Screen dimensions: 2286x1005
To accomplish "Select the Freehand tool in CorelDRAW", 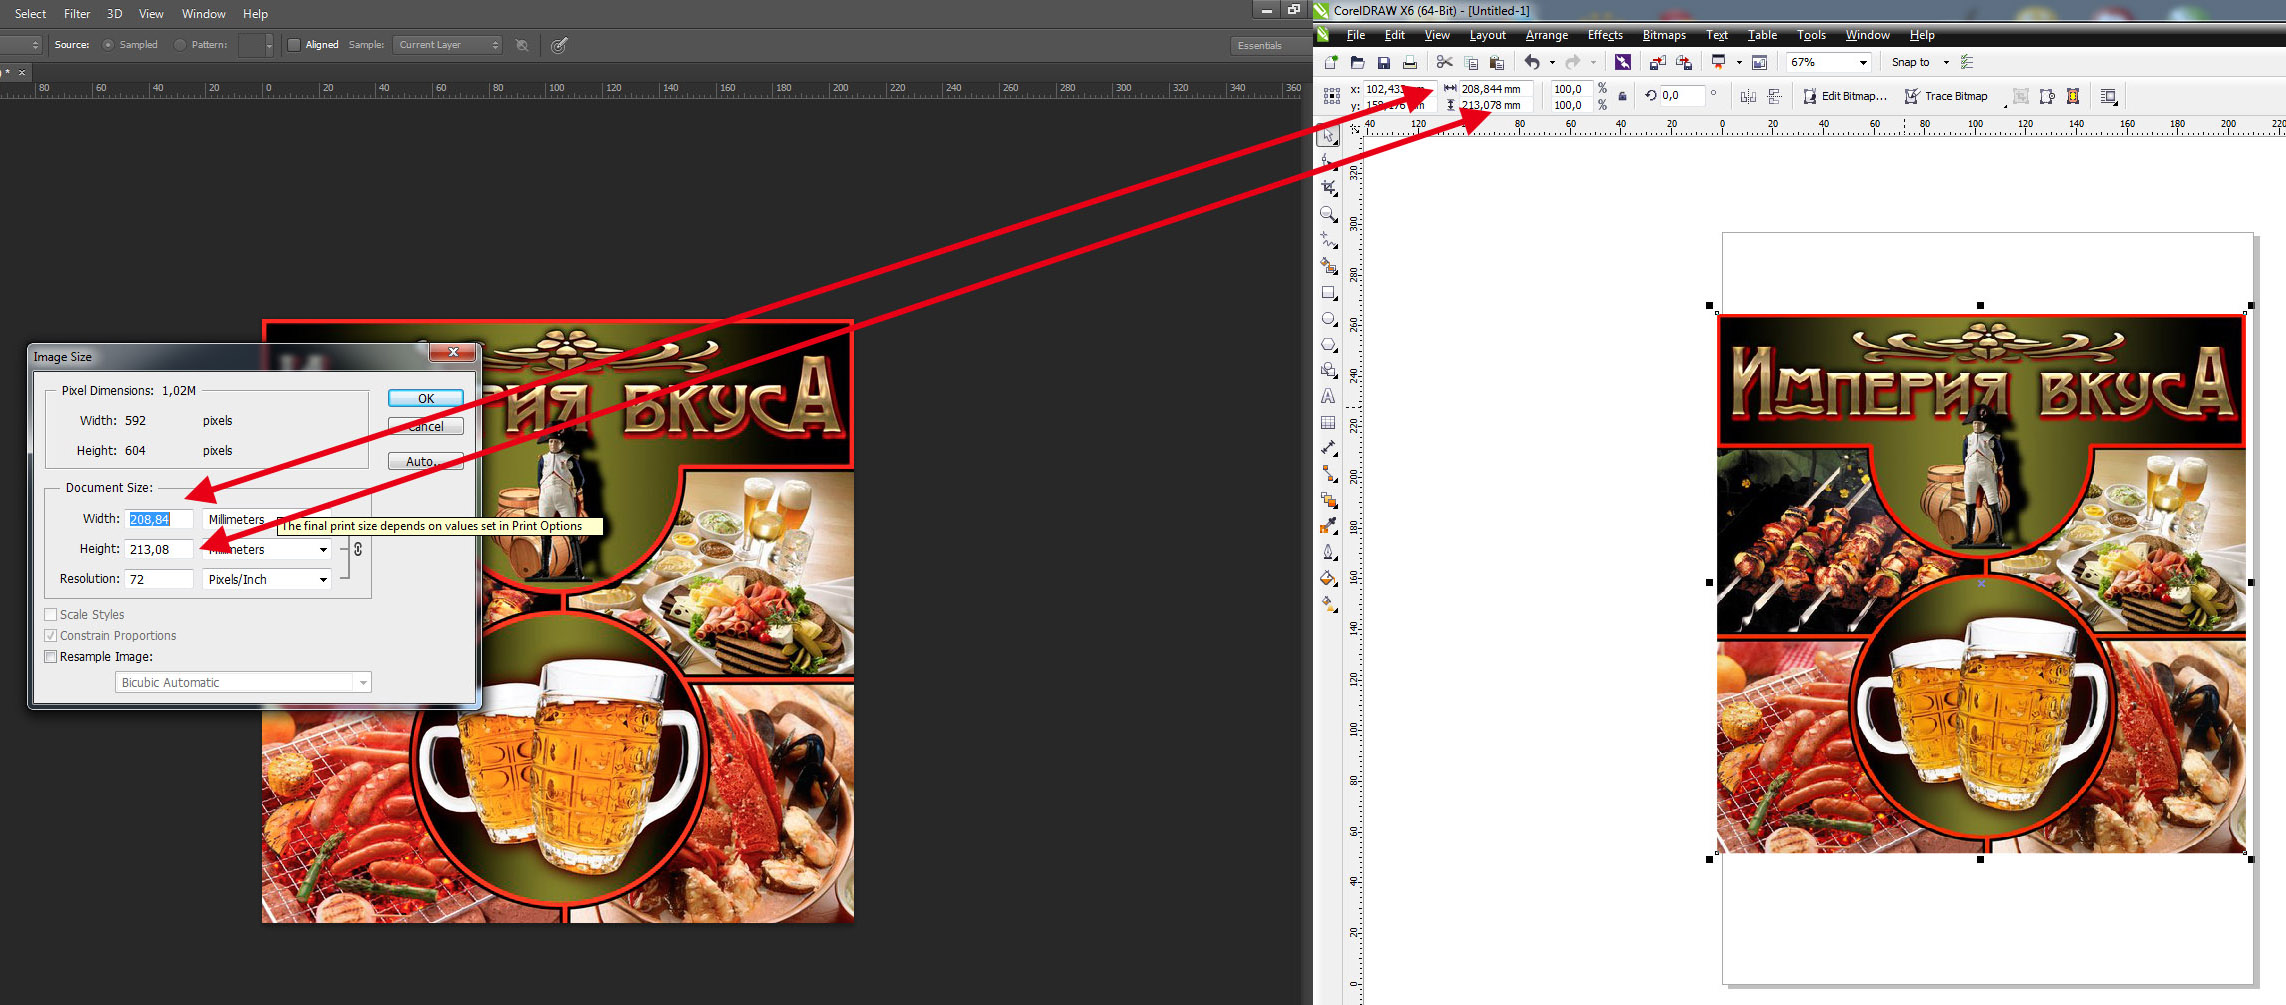I will tap(1328, 240).
